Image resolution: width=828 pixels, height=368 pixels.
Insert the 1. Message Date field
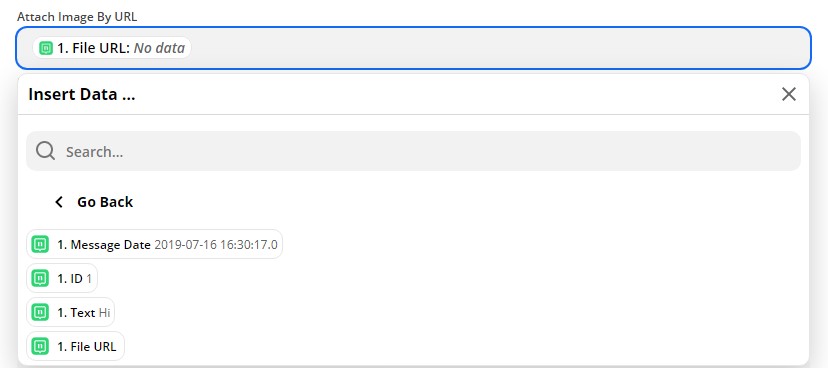pyautogui.click(x=154, y=244)
